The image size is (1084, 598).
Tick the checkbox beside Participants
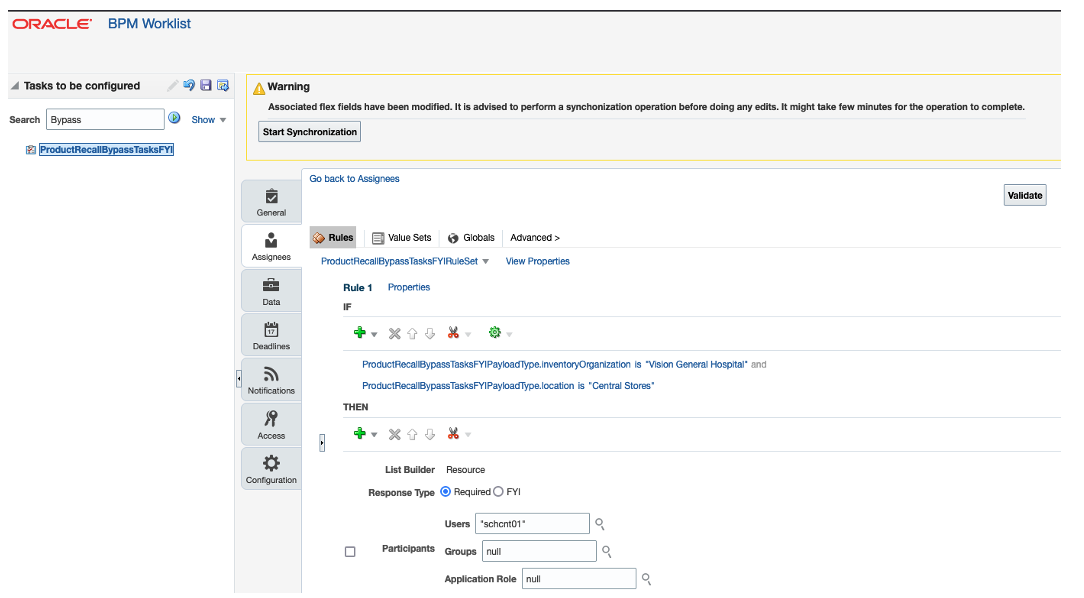tap(351, 552)
